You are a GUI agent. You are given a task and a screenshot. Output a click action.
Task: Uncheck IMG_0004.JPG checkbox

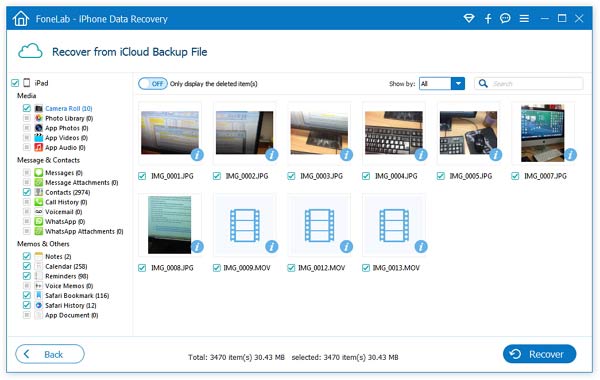(x=366, y=176)
